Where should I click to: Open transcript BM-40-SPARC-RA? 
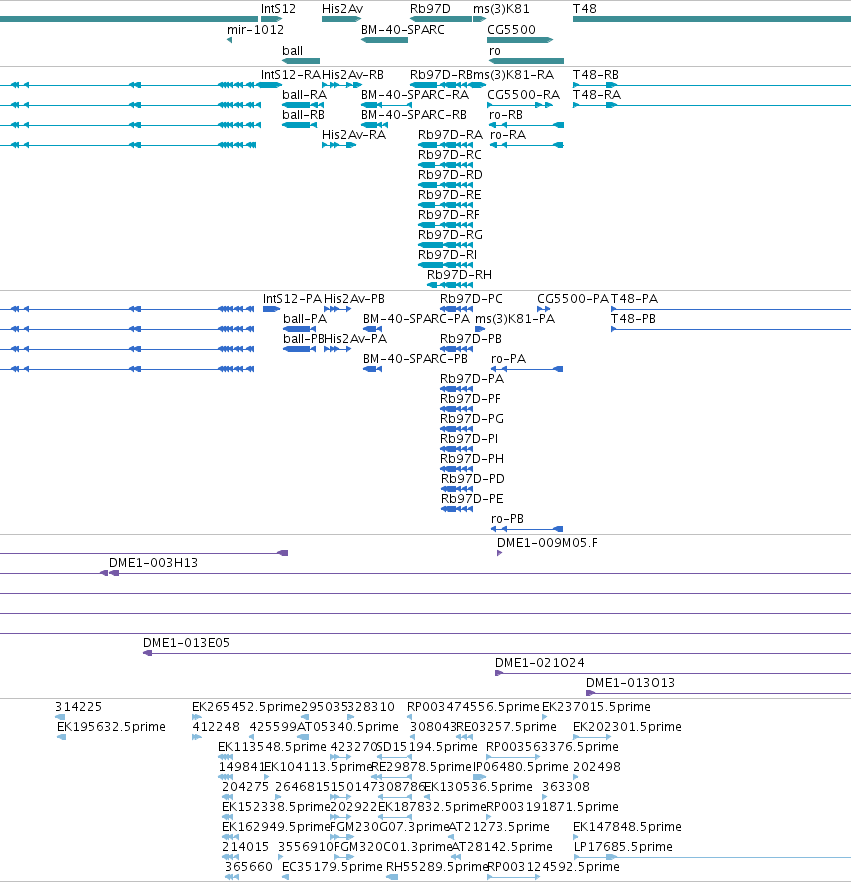pyautogui.click(x=415, y=95)
